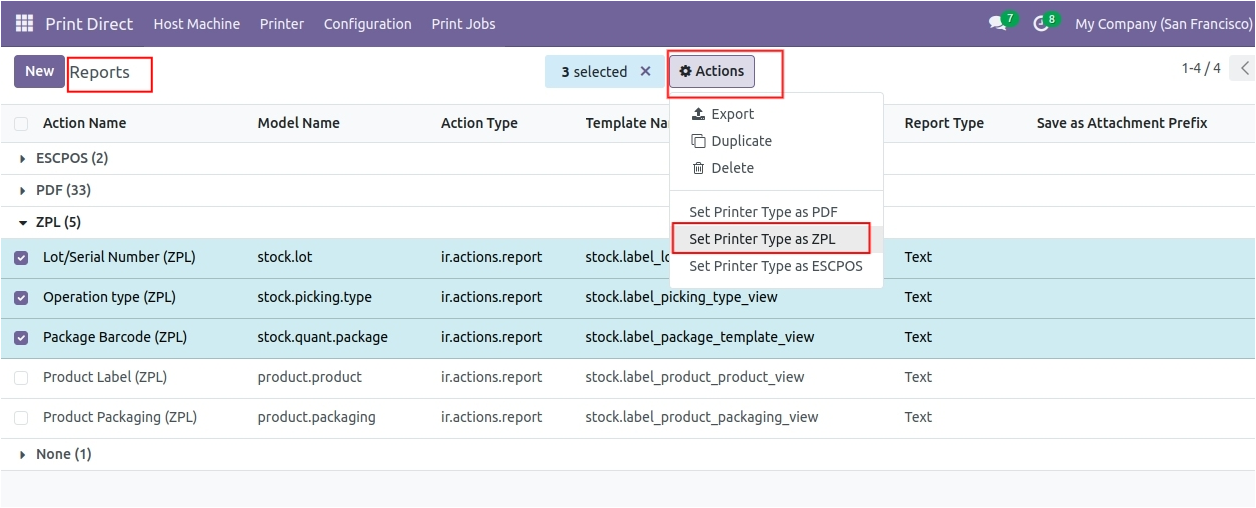The width and height of the screenshot is (1256, 508).
Task: Click the New button
Action: click(x=40, y=71)
